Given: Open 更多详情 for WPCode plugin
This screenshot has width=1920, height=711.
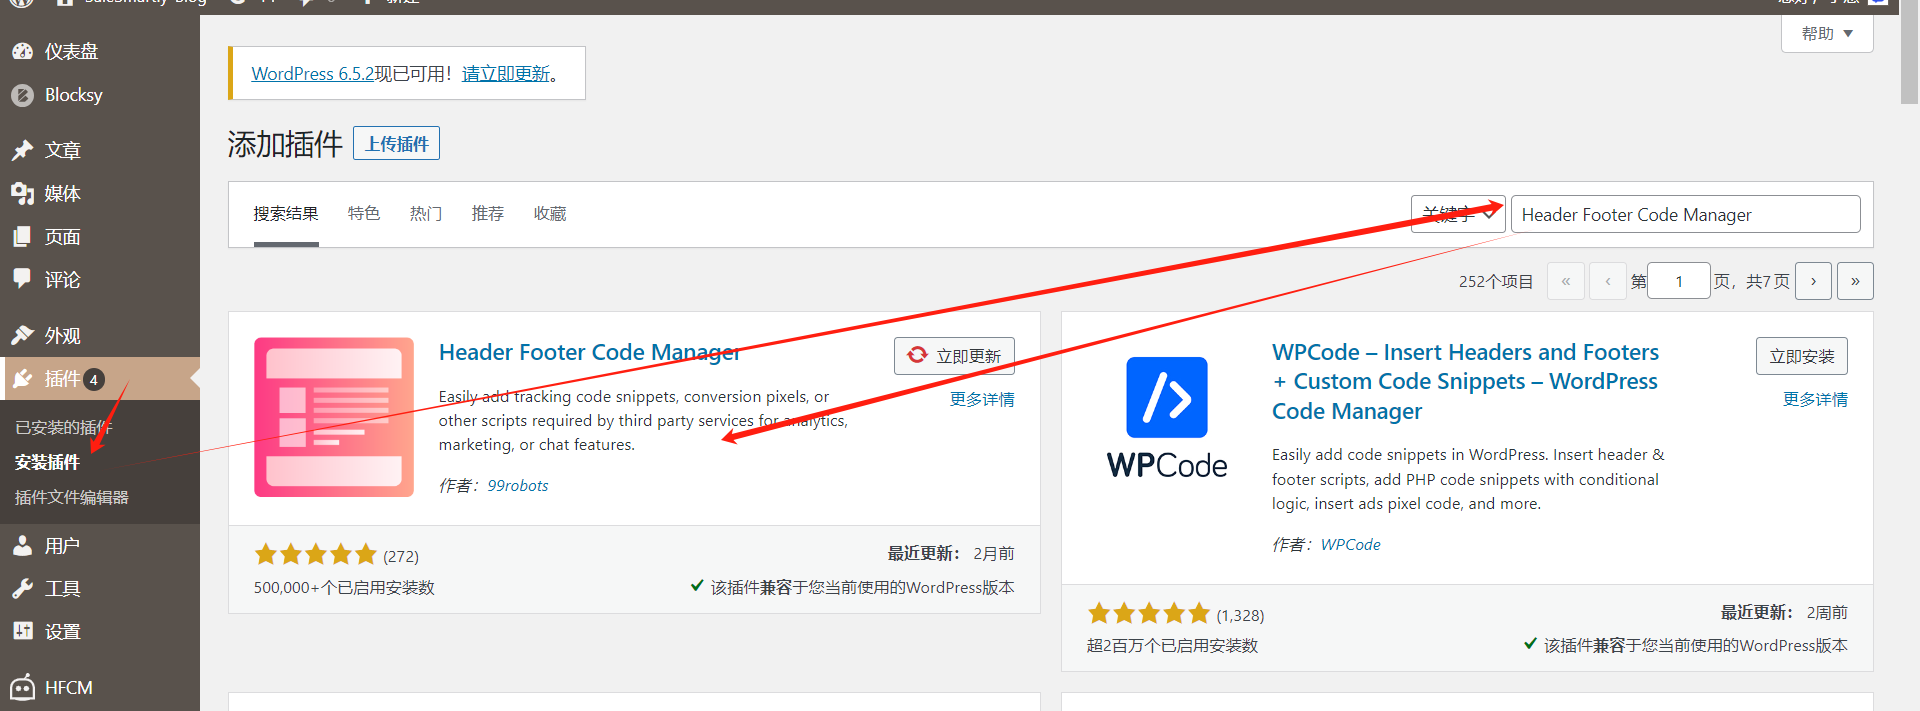Looking at the screenshot, I should pos(1815,399).
